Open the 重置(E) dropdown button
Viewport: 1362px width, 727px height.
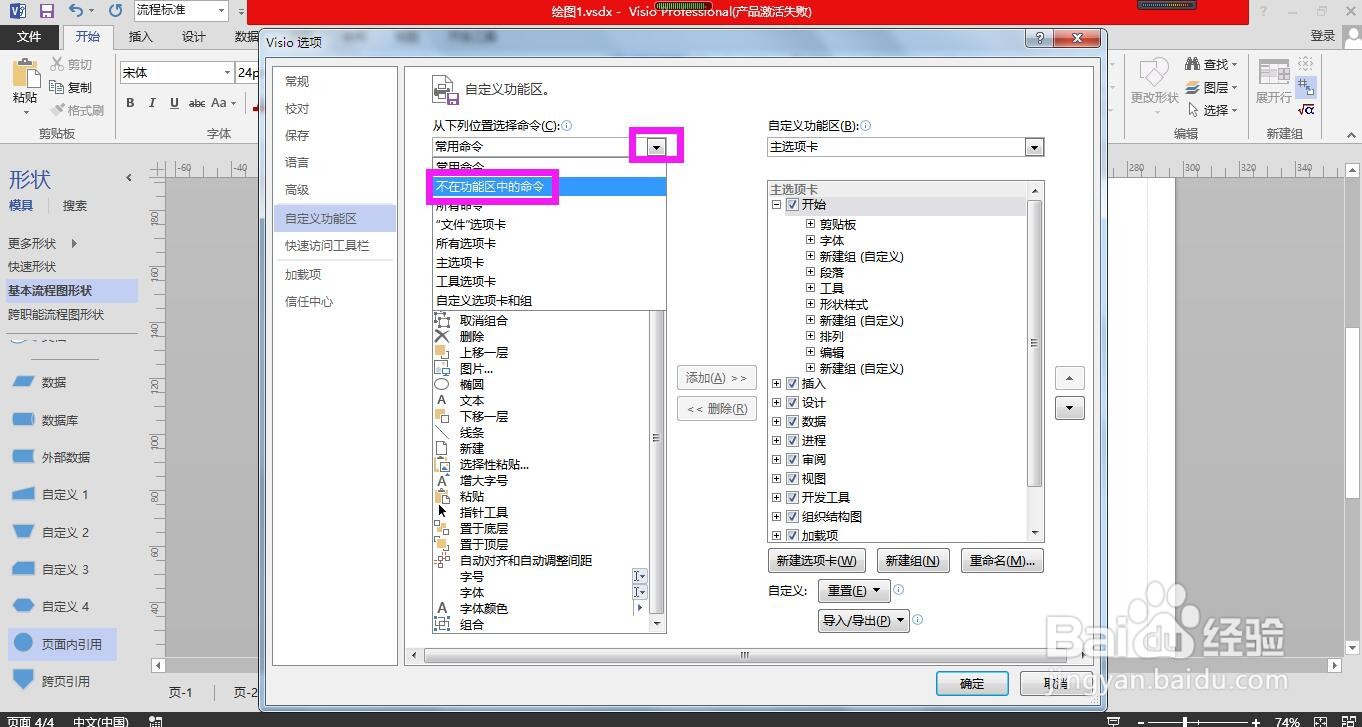click(853, 590)
